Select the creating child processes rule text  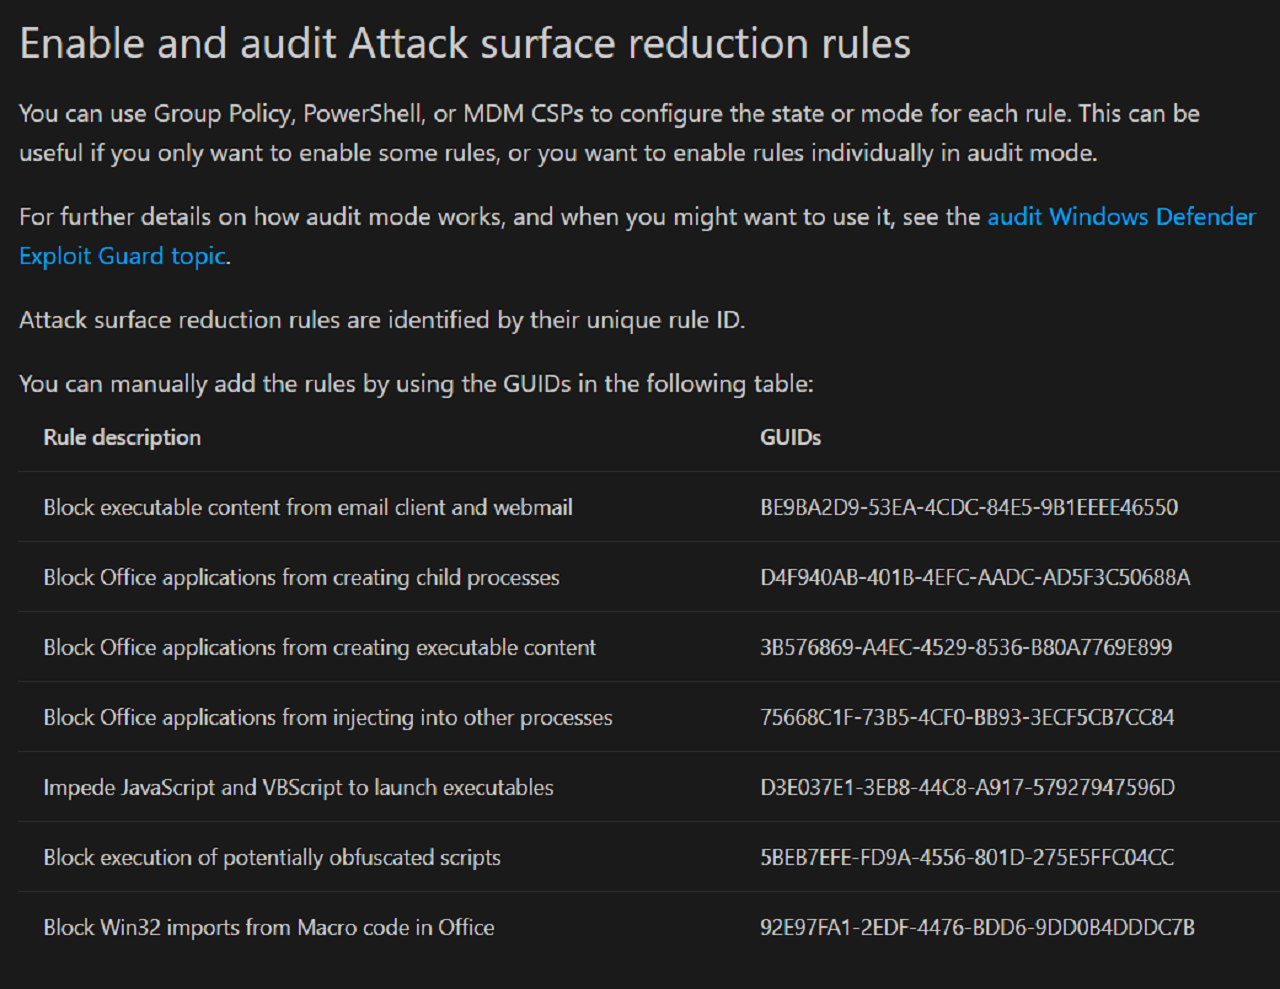pos(301,577)
